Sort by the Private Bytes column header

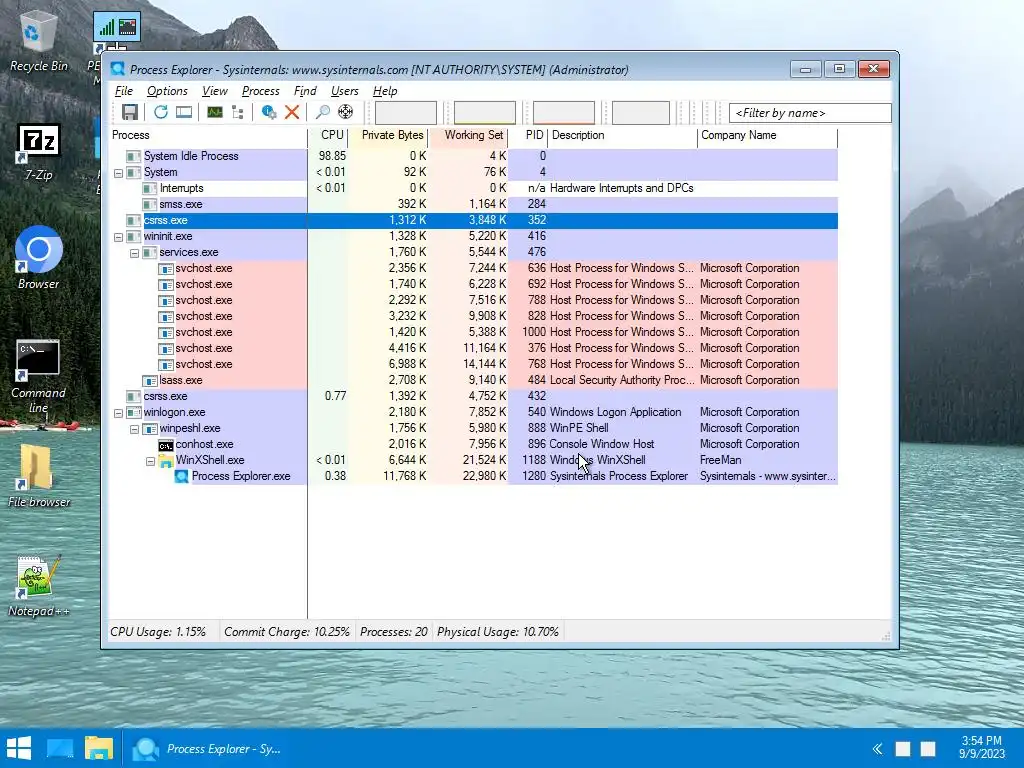coord(388,136)
